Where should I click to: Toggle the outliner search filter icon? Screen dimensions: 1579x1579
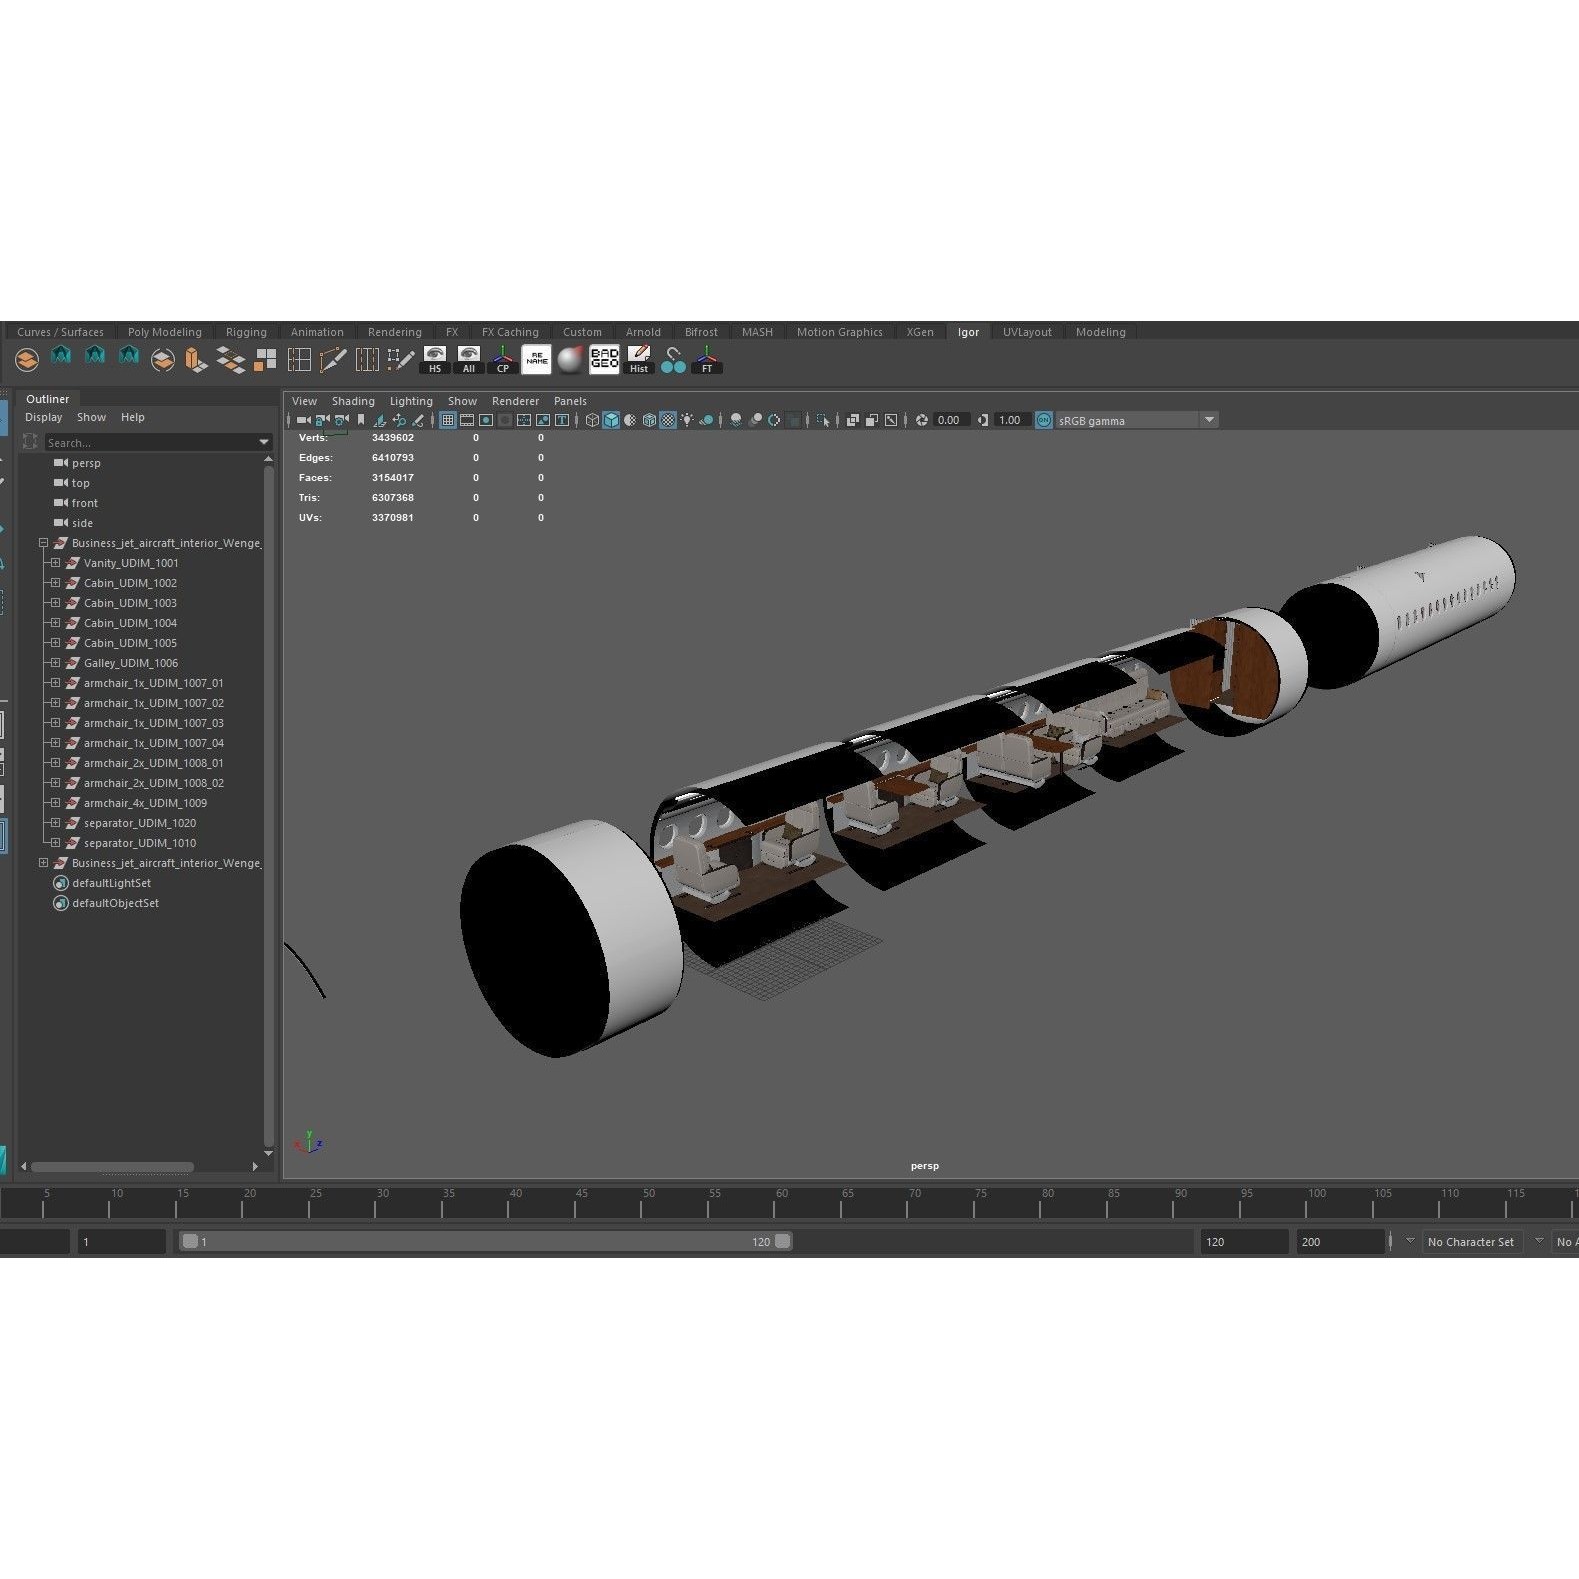[30, 442]
